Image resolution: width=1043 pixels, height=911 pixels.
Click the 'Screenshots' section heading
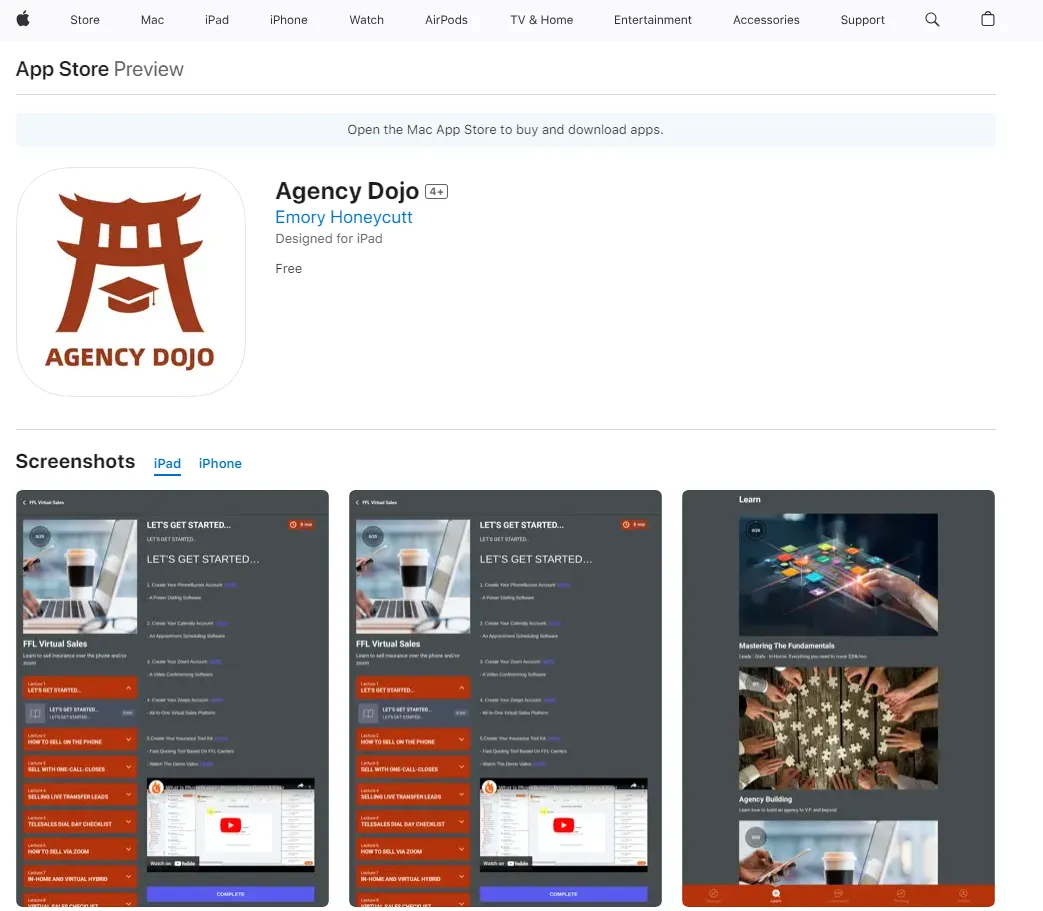[75, 461]
